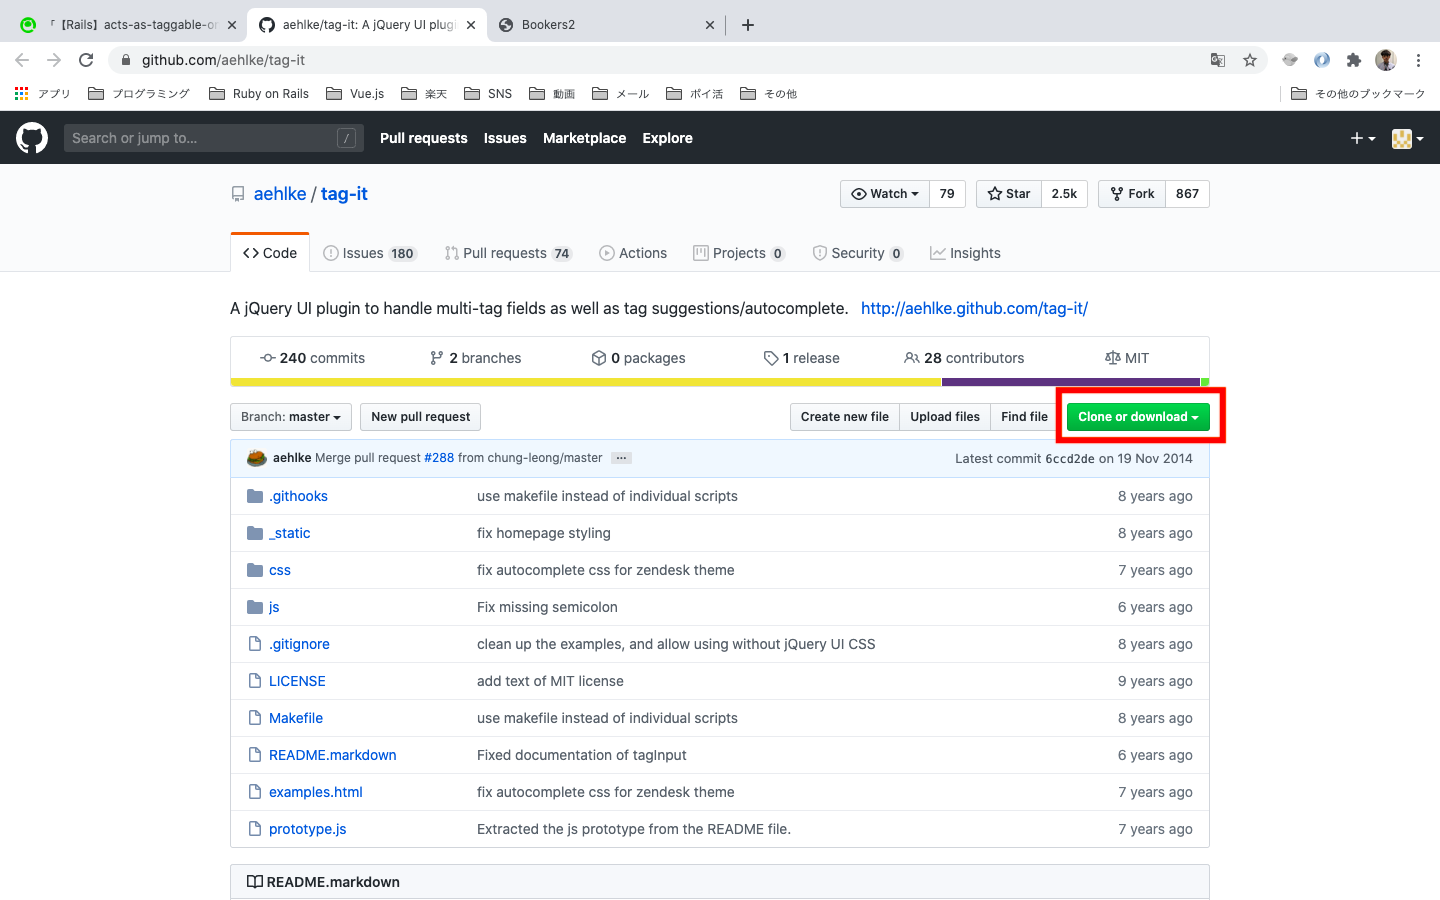
Task: Open the user avatar menu in header
Action: pyautogui.click(x=1407, y=138)
